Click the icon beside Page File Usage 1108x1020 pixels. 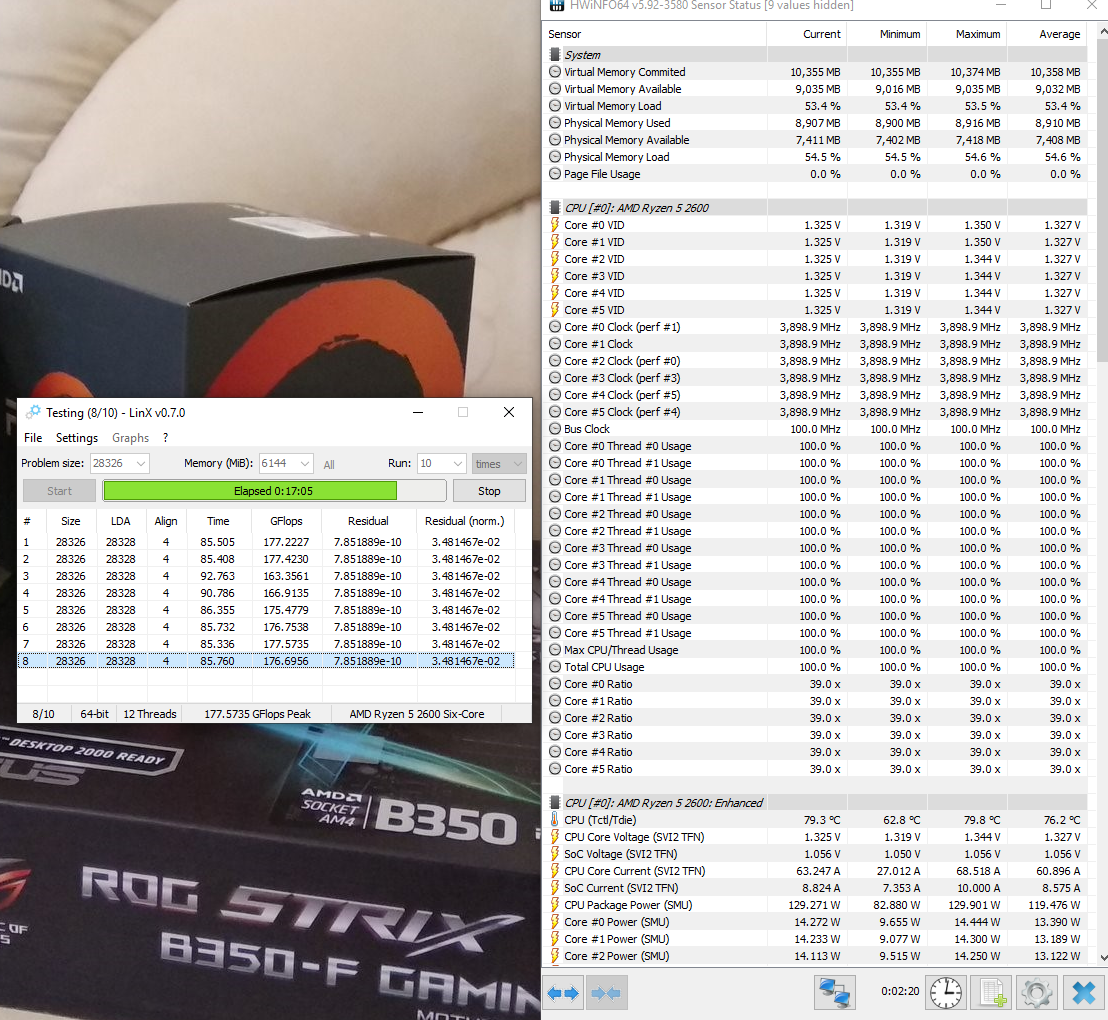555,174
